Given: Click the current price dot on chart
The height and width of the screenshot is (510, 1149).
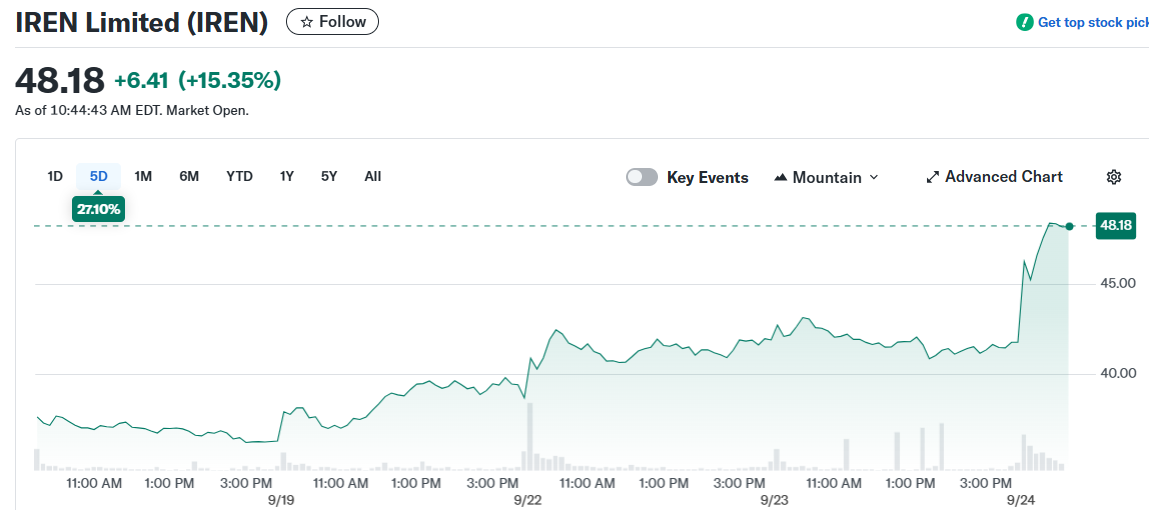Looking at the screenshot, I should coord(1069,227).
